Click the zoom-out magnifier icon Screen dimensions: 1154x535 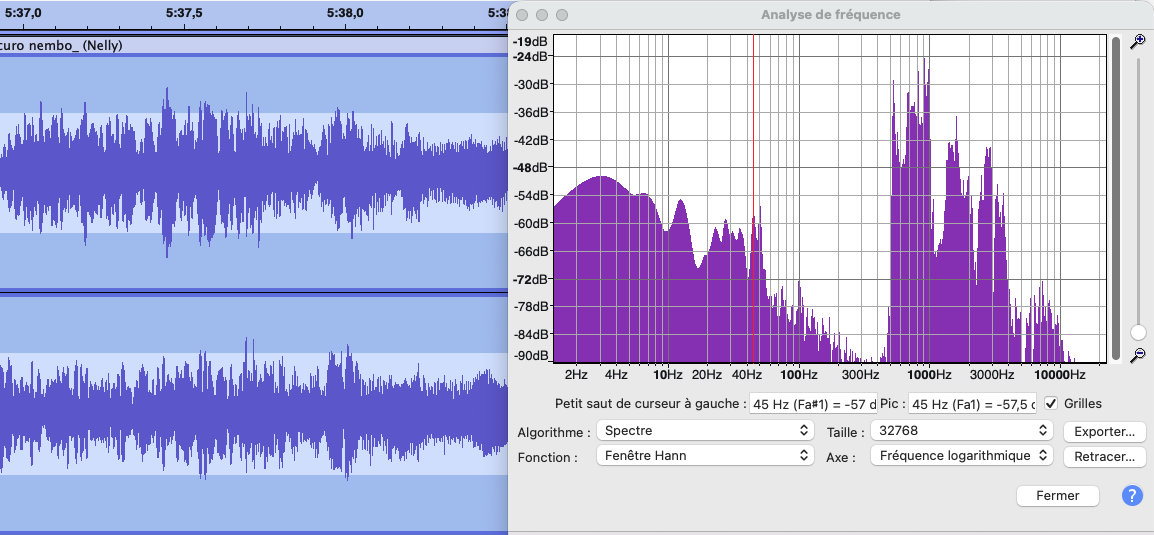point(1139,355)
